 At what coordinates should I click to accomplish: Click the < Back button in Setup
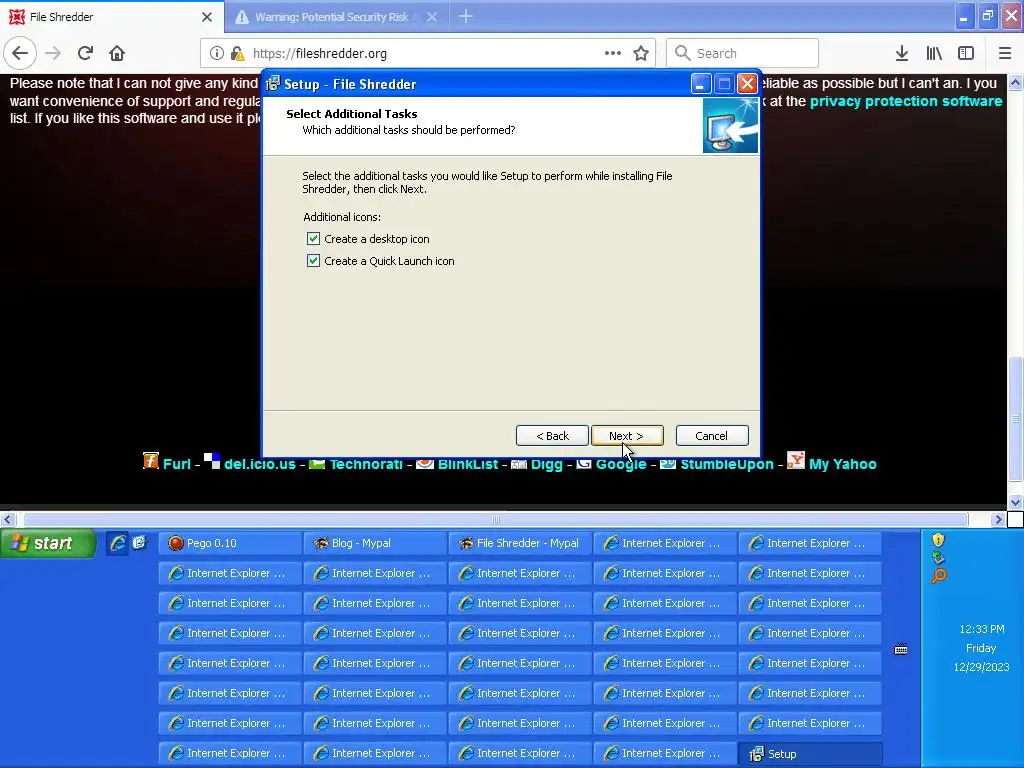point(552,436)
